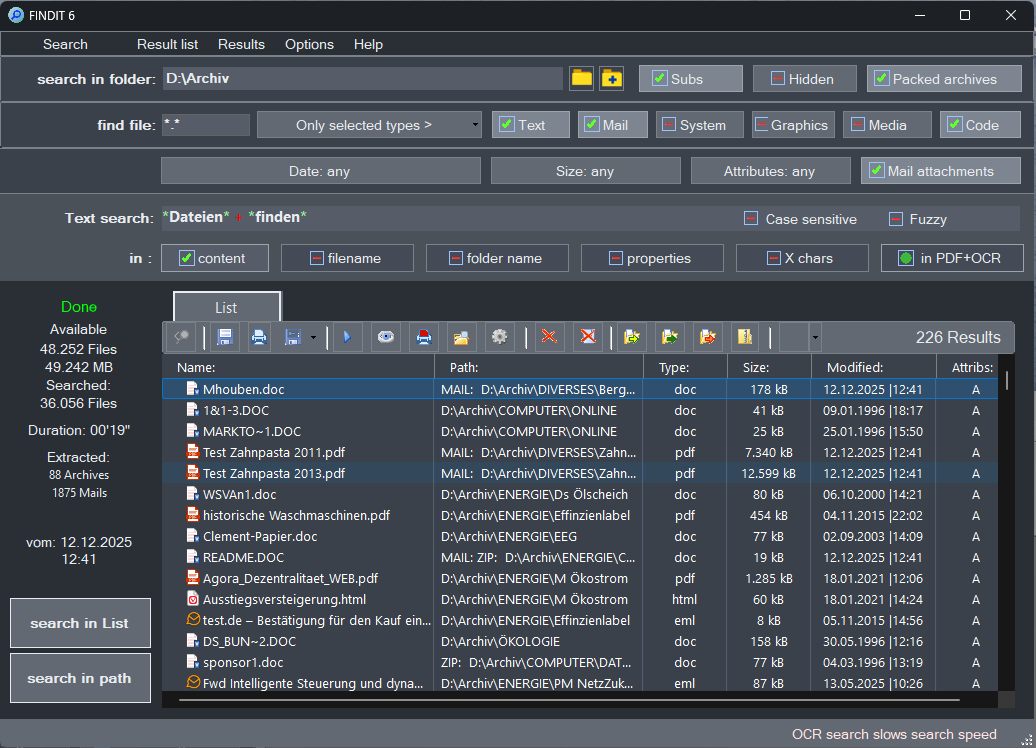
Task: Uncheck the Mail attachments checkbox
Action: tap(876, 171)
